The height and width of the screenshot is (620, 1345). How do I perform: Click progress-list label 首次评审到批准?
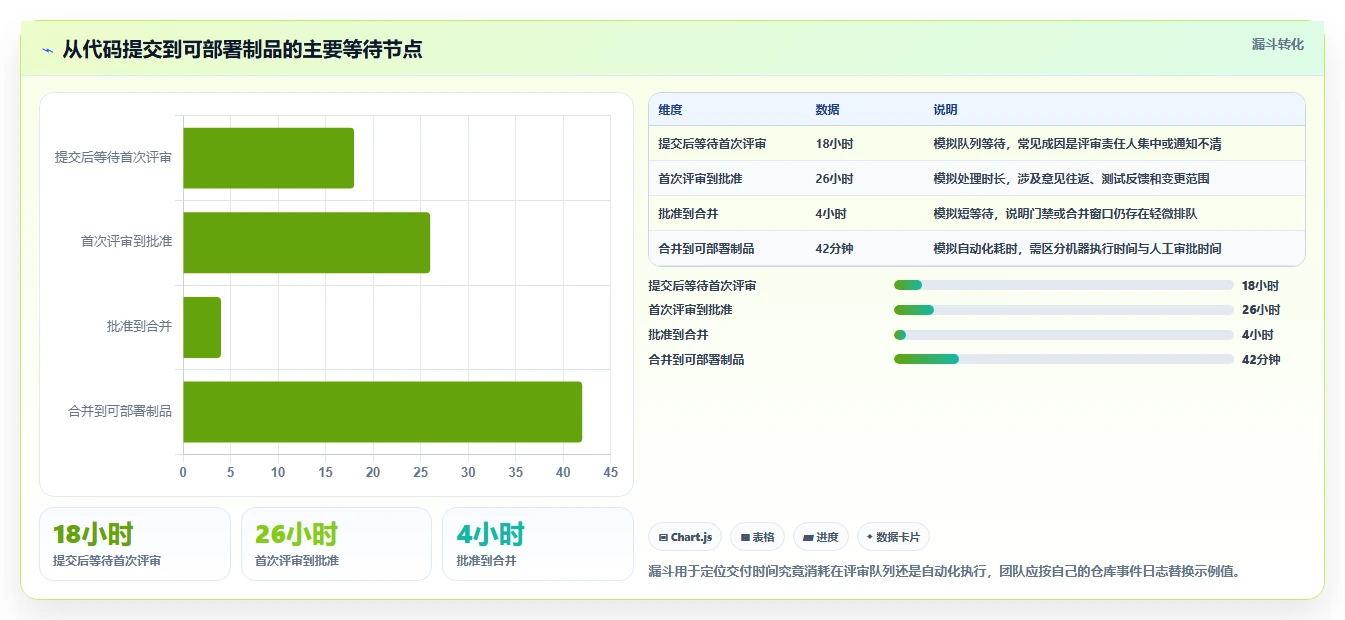[690, 310]
